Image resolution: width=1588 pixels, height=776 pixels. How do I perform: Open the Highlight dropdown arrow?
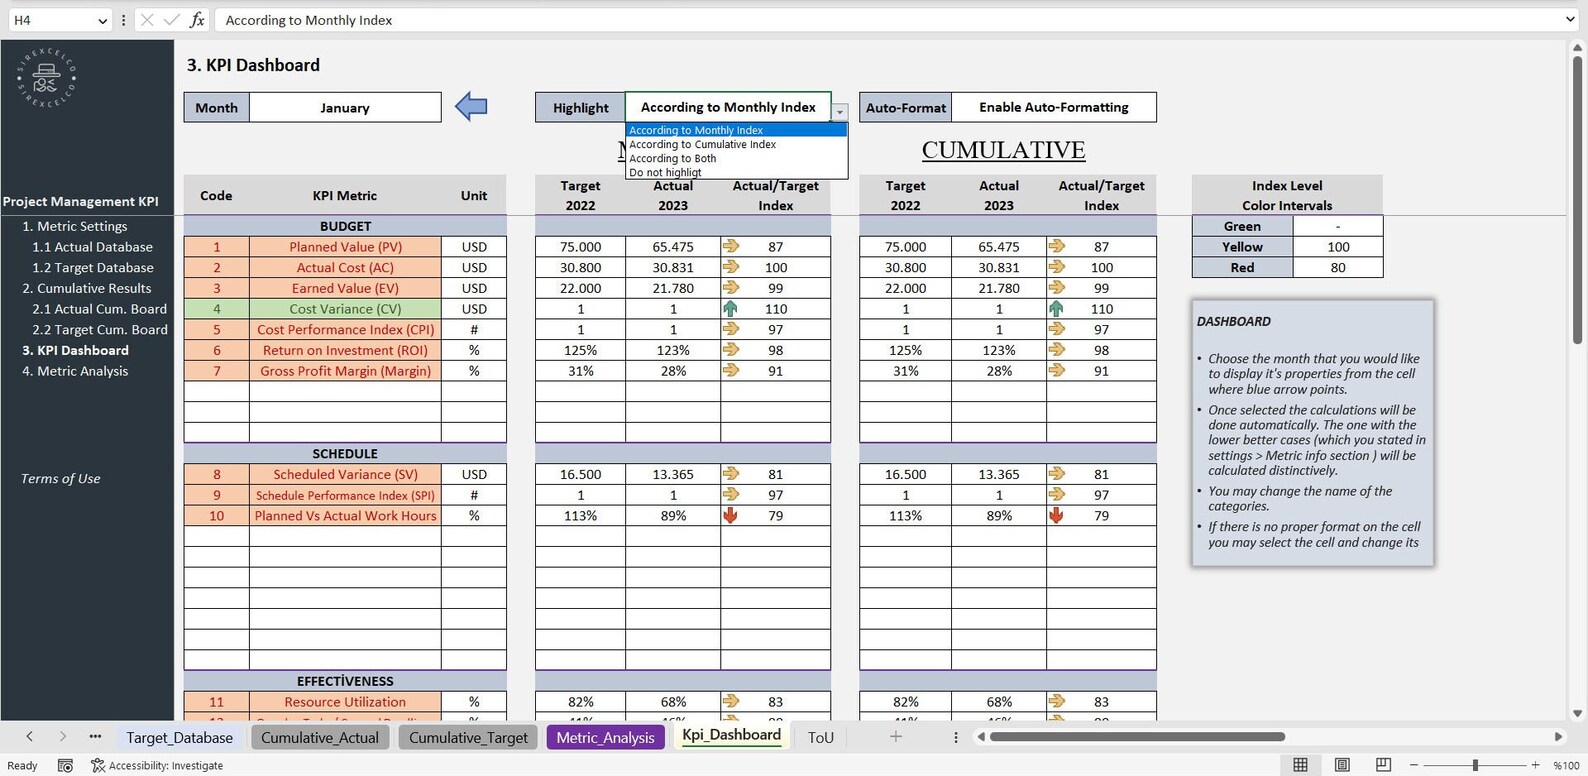point(840,113)
